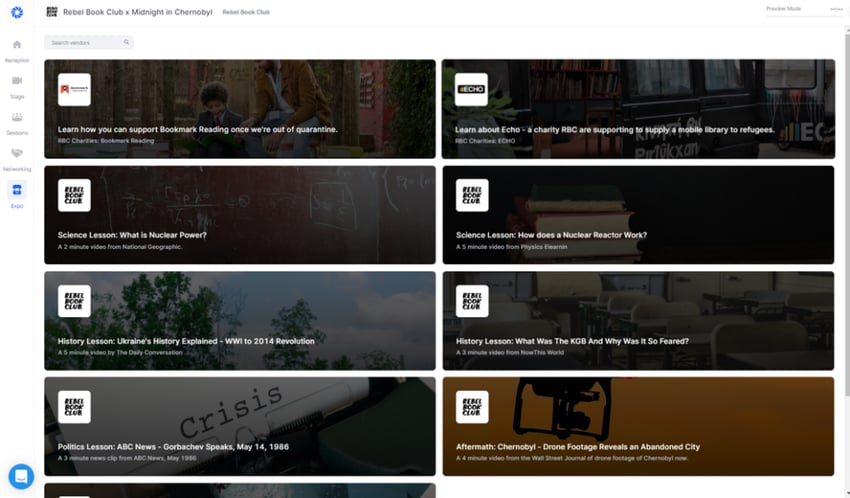Open Gorbachev Speaks politics lesson card

tap(240, 426)
